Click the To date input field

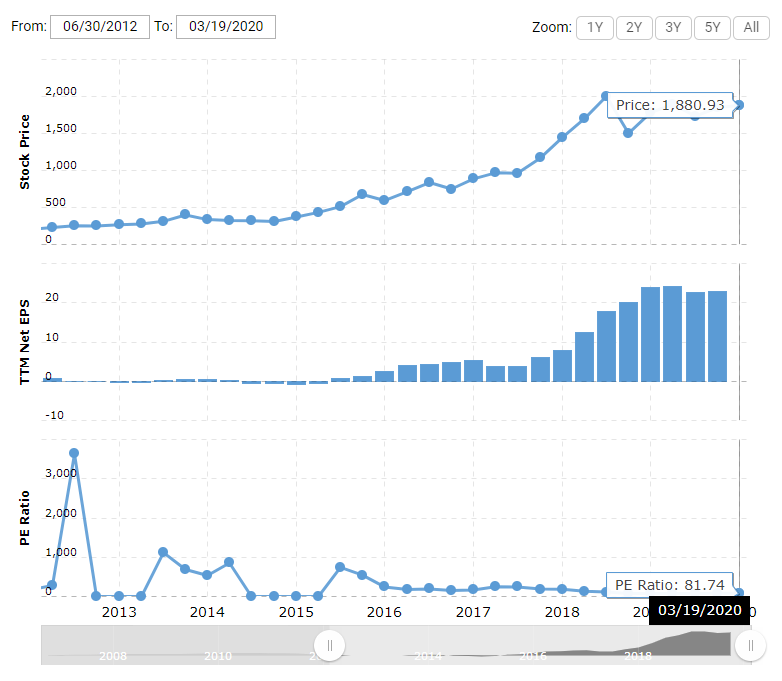tap(225, 26)
